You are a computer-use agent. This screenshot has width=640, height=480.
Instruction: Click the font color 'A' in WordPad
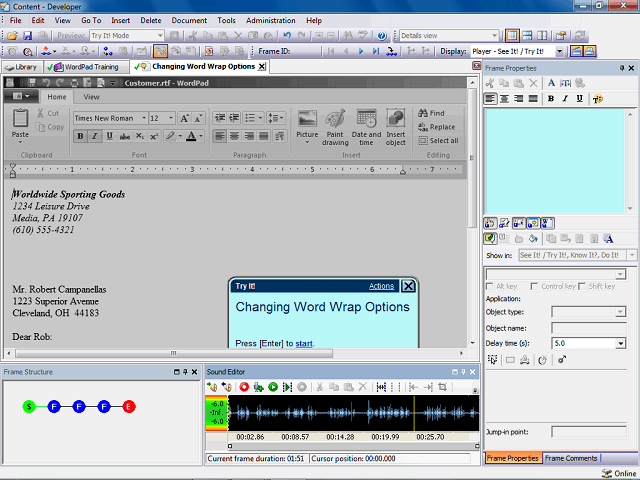coord(191,136)
